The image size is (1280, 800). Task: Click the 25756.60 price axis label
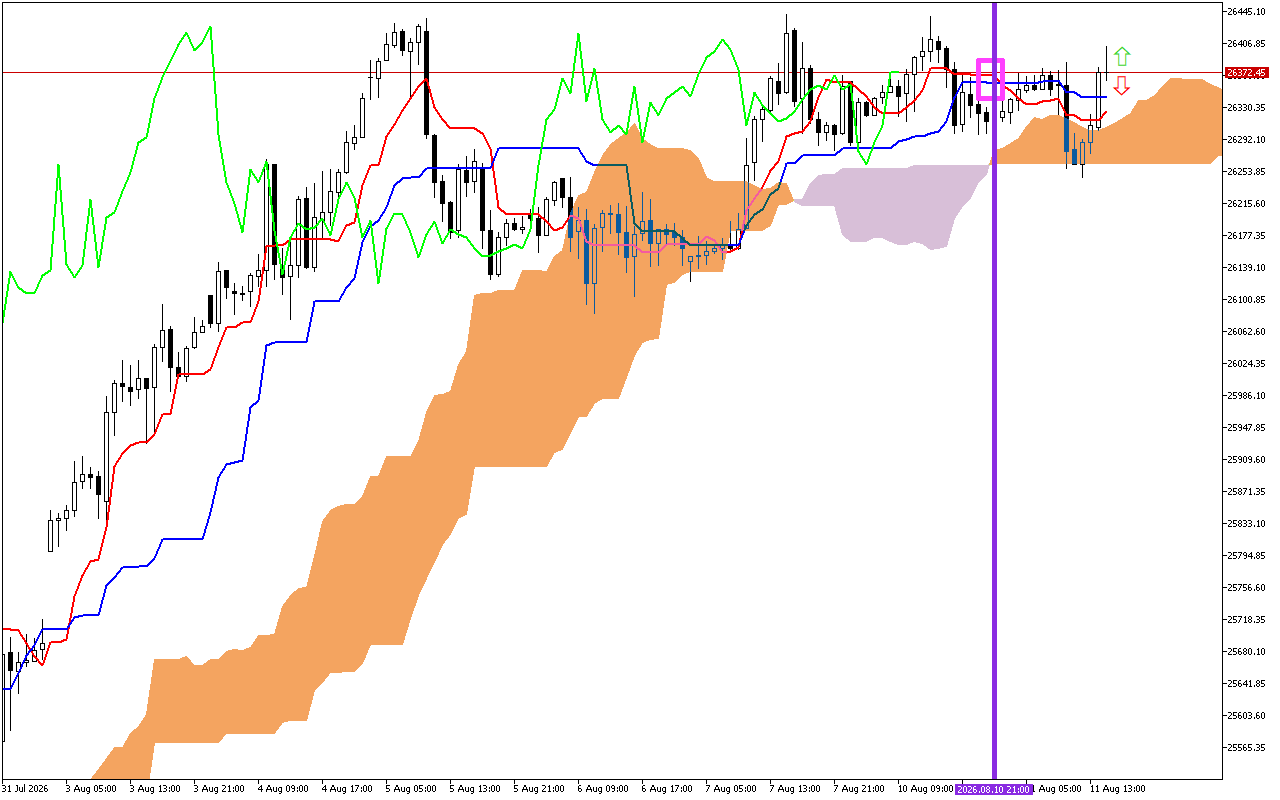click(1247, 588)
